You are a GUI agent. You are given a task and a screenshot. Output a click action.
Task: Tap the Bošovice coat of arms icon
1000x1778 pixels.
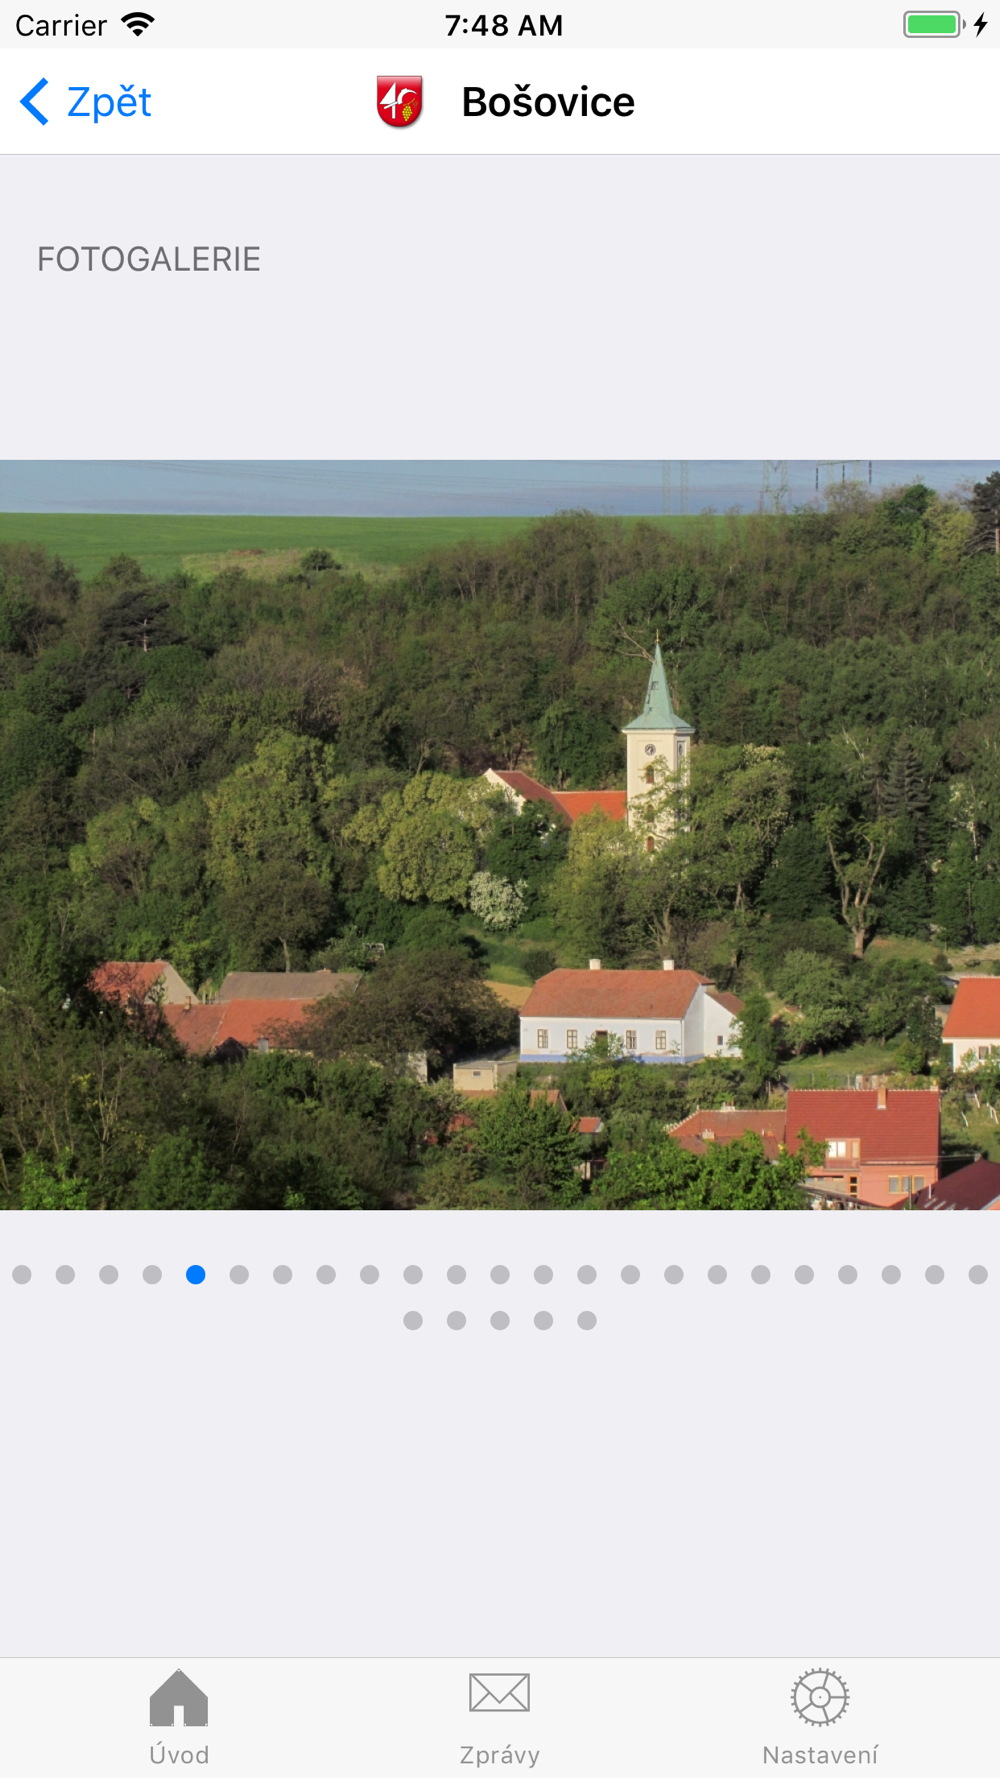coord(399,102)
